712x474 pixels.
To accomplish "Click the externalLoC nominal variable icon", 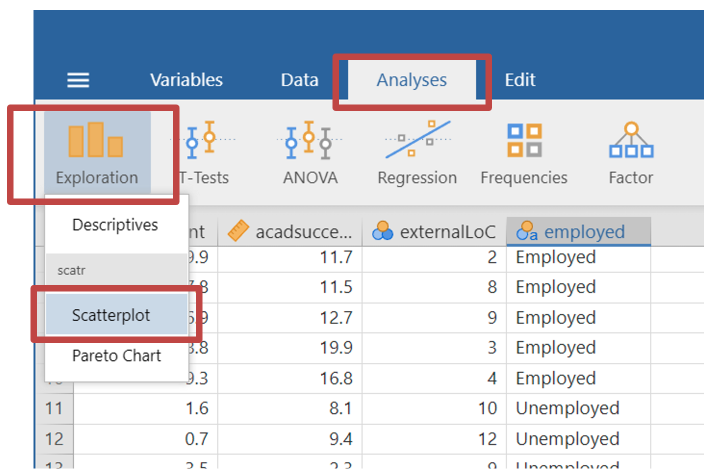I will pos(382,232).
